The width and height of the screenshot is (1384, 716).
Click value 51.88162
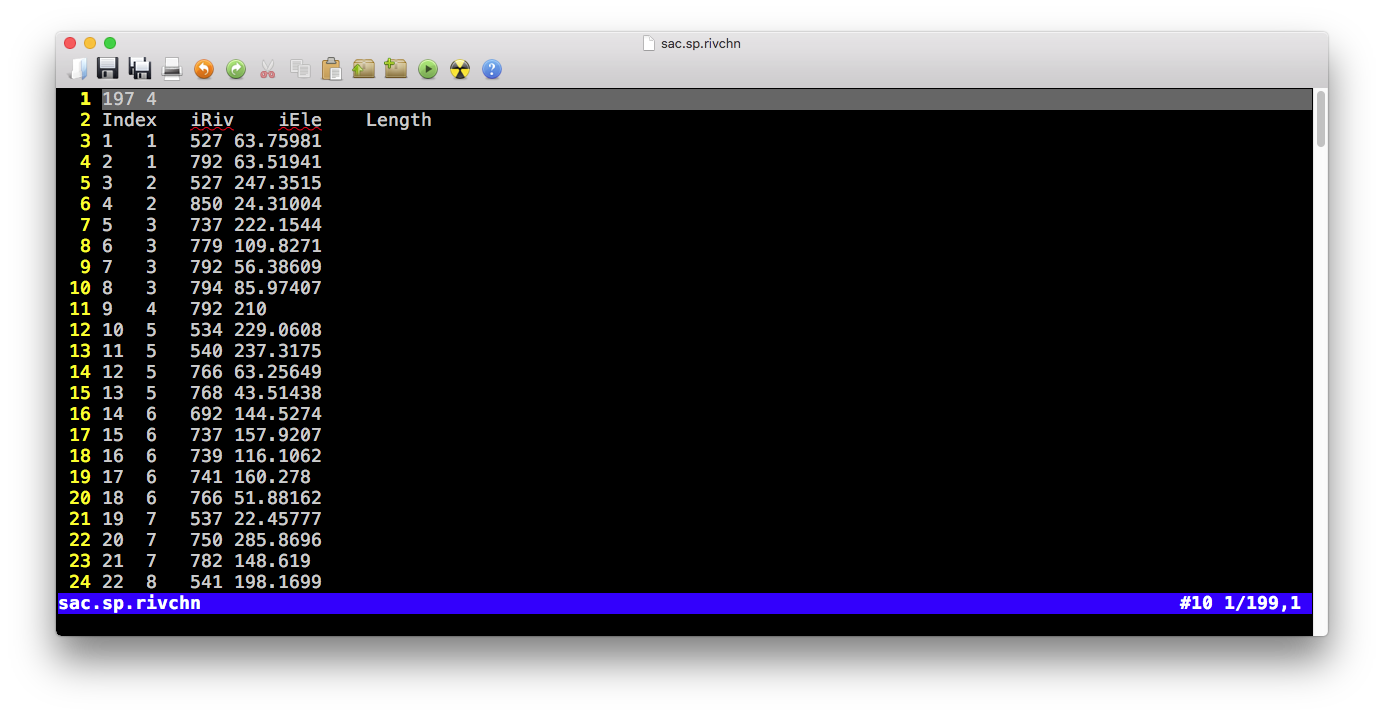[278, 498]
